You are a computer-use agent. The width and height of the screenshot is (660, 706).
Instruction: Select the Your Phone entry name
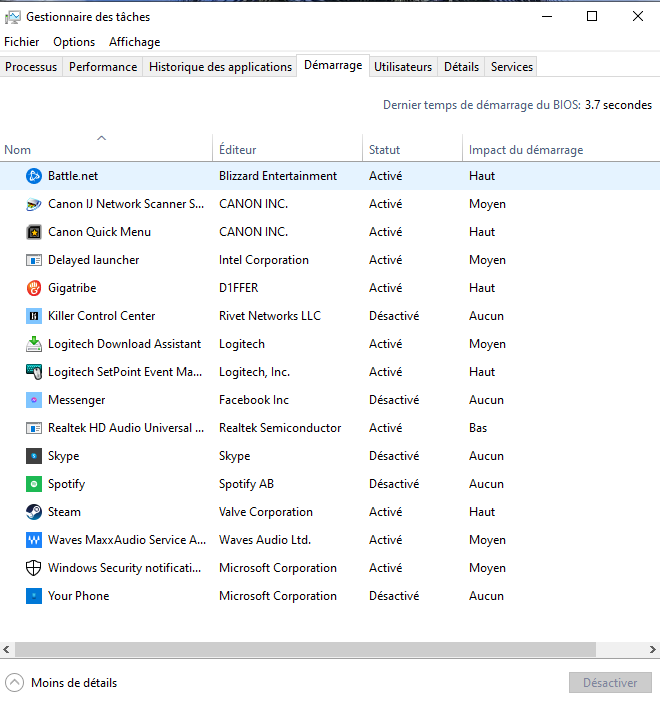point(78,596)
